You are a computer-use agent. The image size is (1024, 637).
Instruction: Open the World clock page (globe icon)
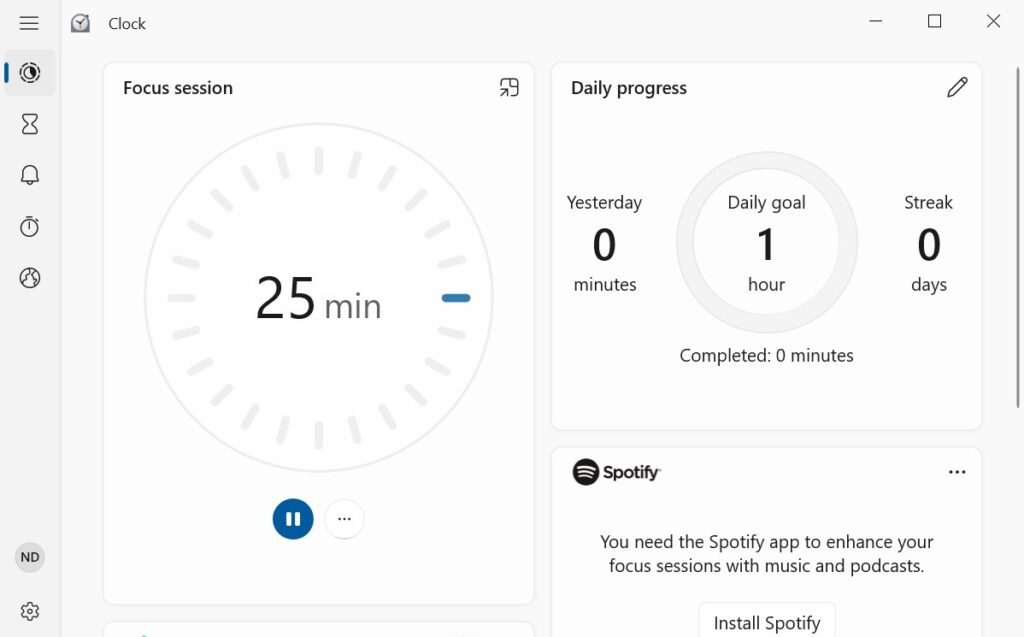pos(30,278)
